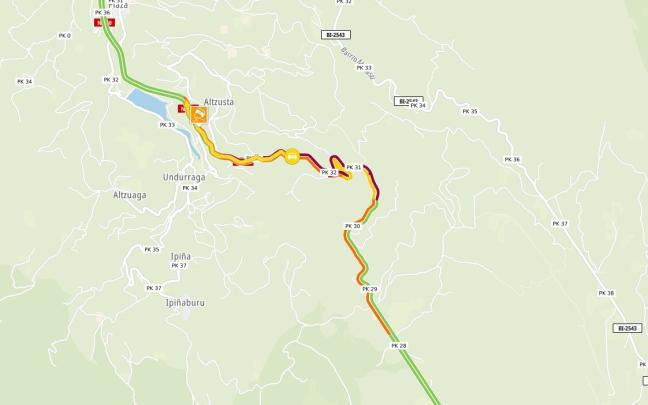
Task: Click the BI-2543 road shield below PK 38
Action: pyautogui.click(x=627, y=328)
